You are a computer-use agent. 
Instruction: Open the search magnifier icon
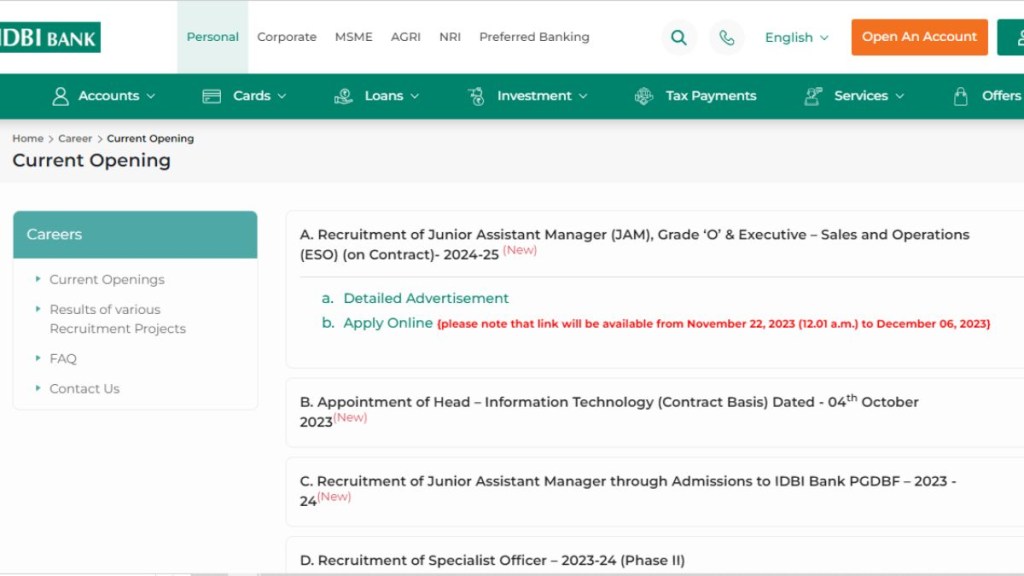click(679, 38)
